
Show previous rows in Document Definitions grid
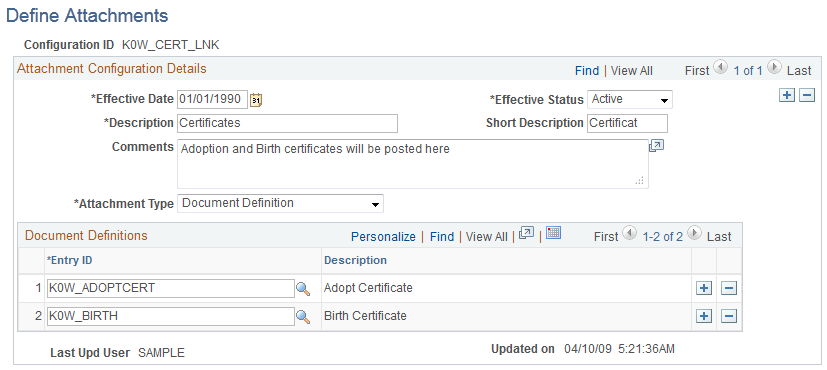(x=630, y=233)
